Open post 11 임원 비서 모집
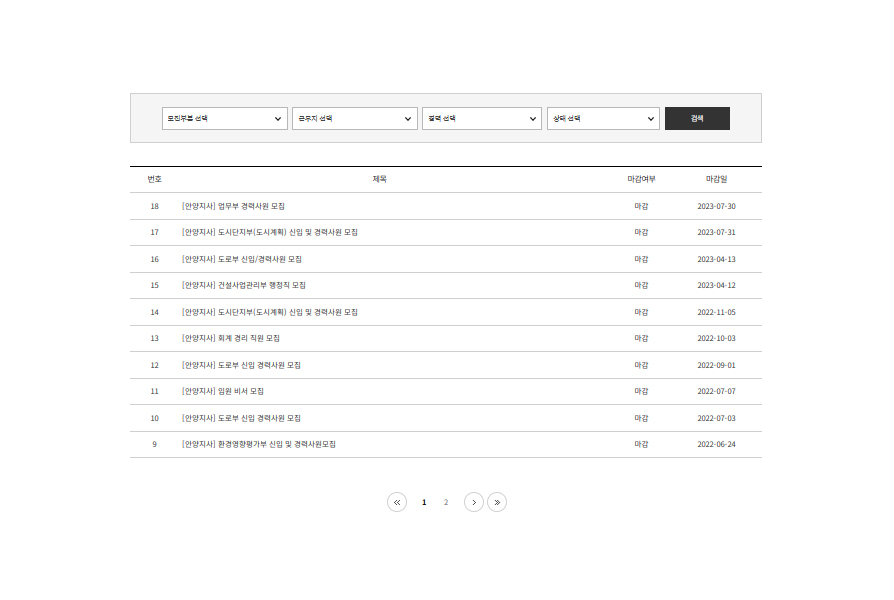The width and height of the screenshot is (894, 600). [223, 391]
